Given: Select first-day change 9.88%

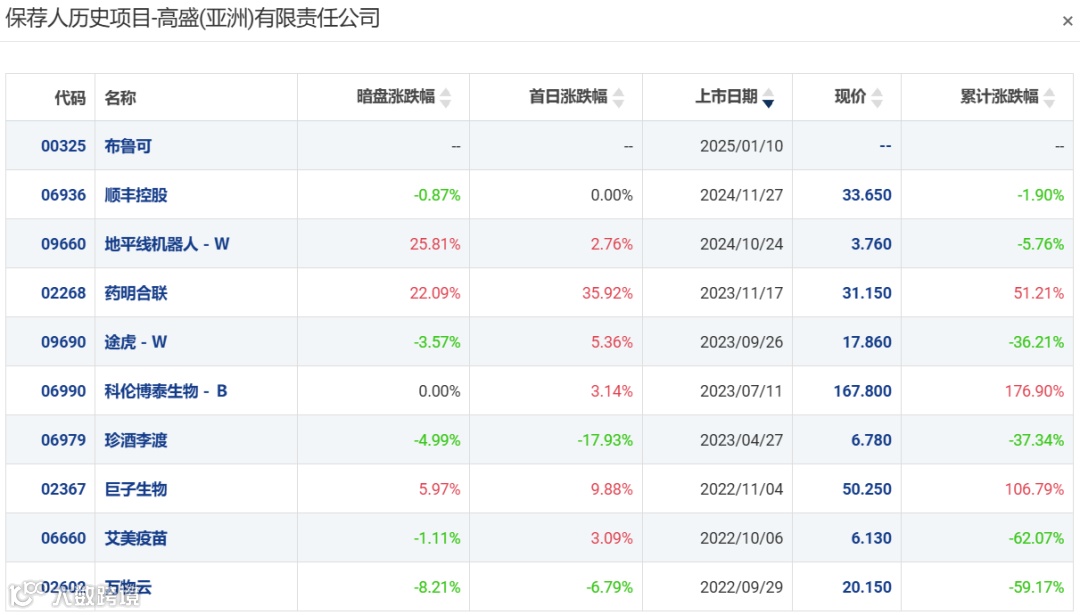Looking at the screenshot, I should tap(611, 489).
